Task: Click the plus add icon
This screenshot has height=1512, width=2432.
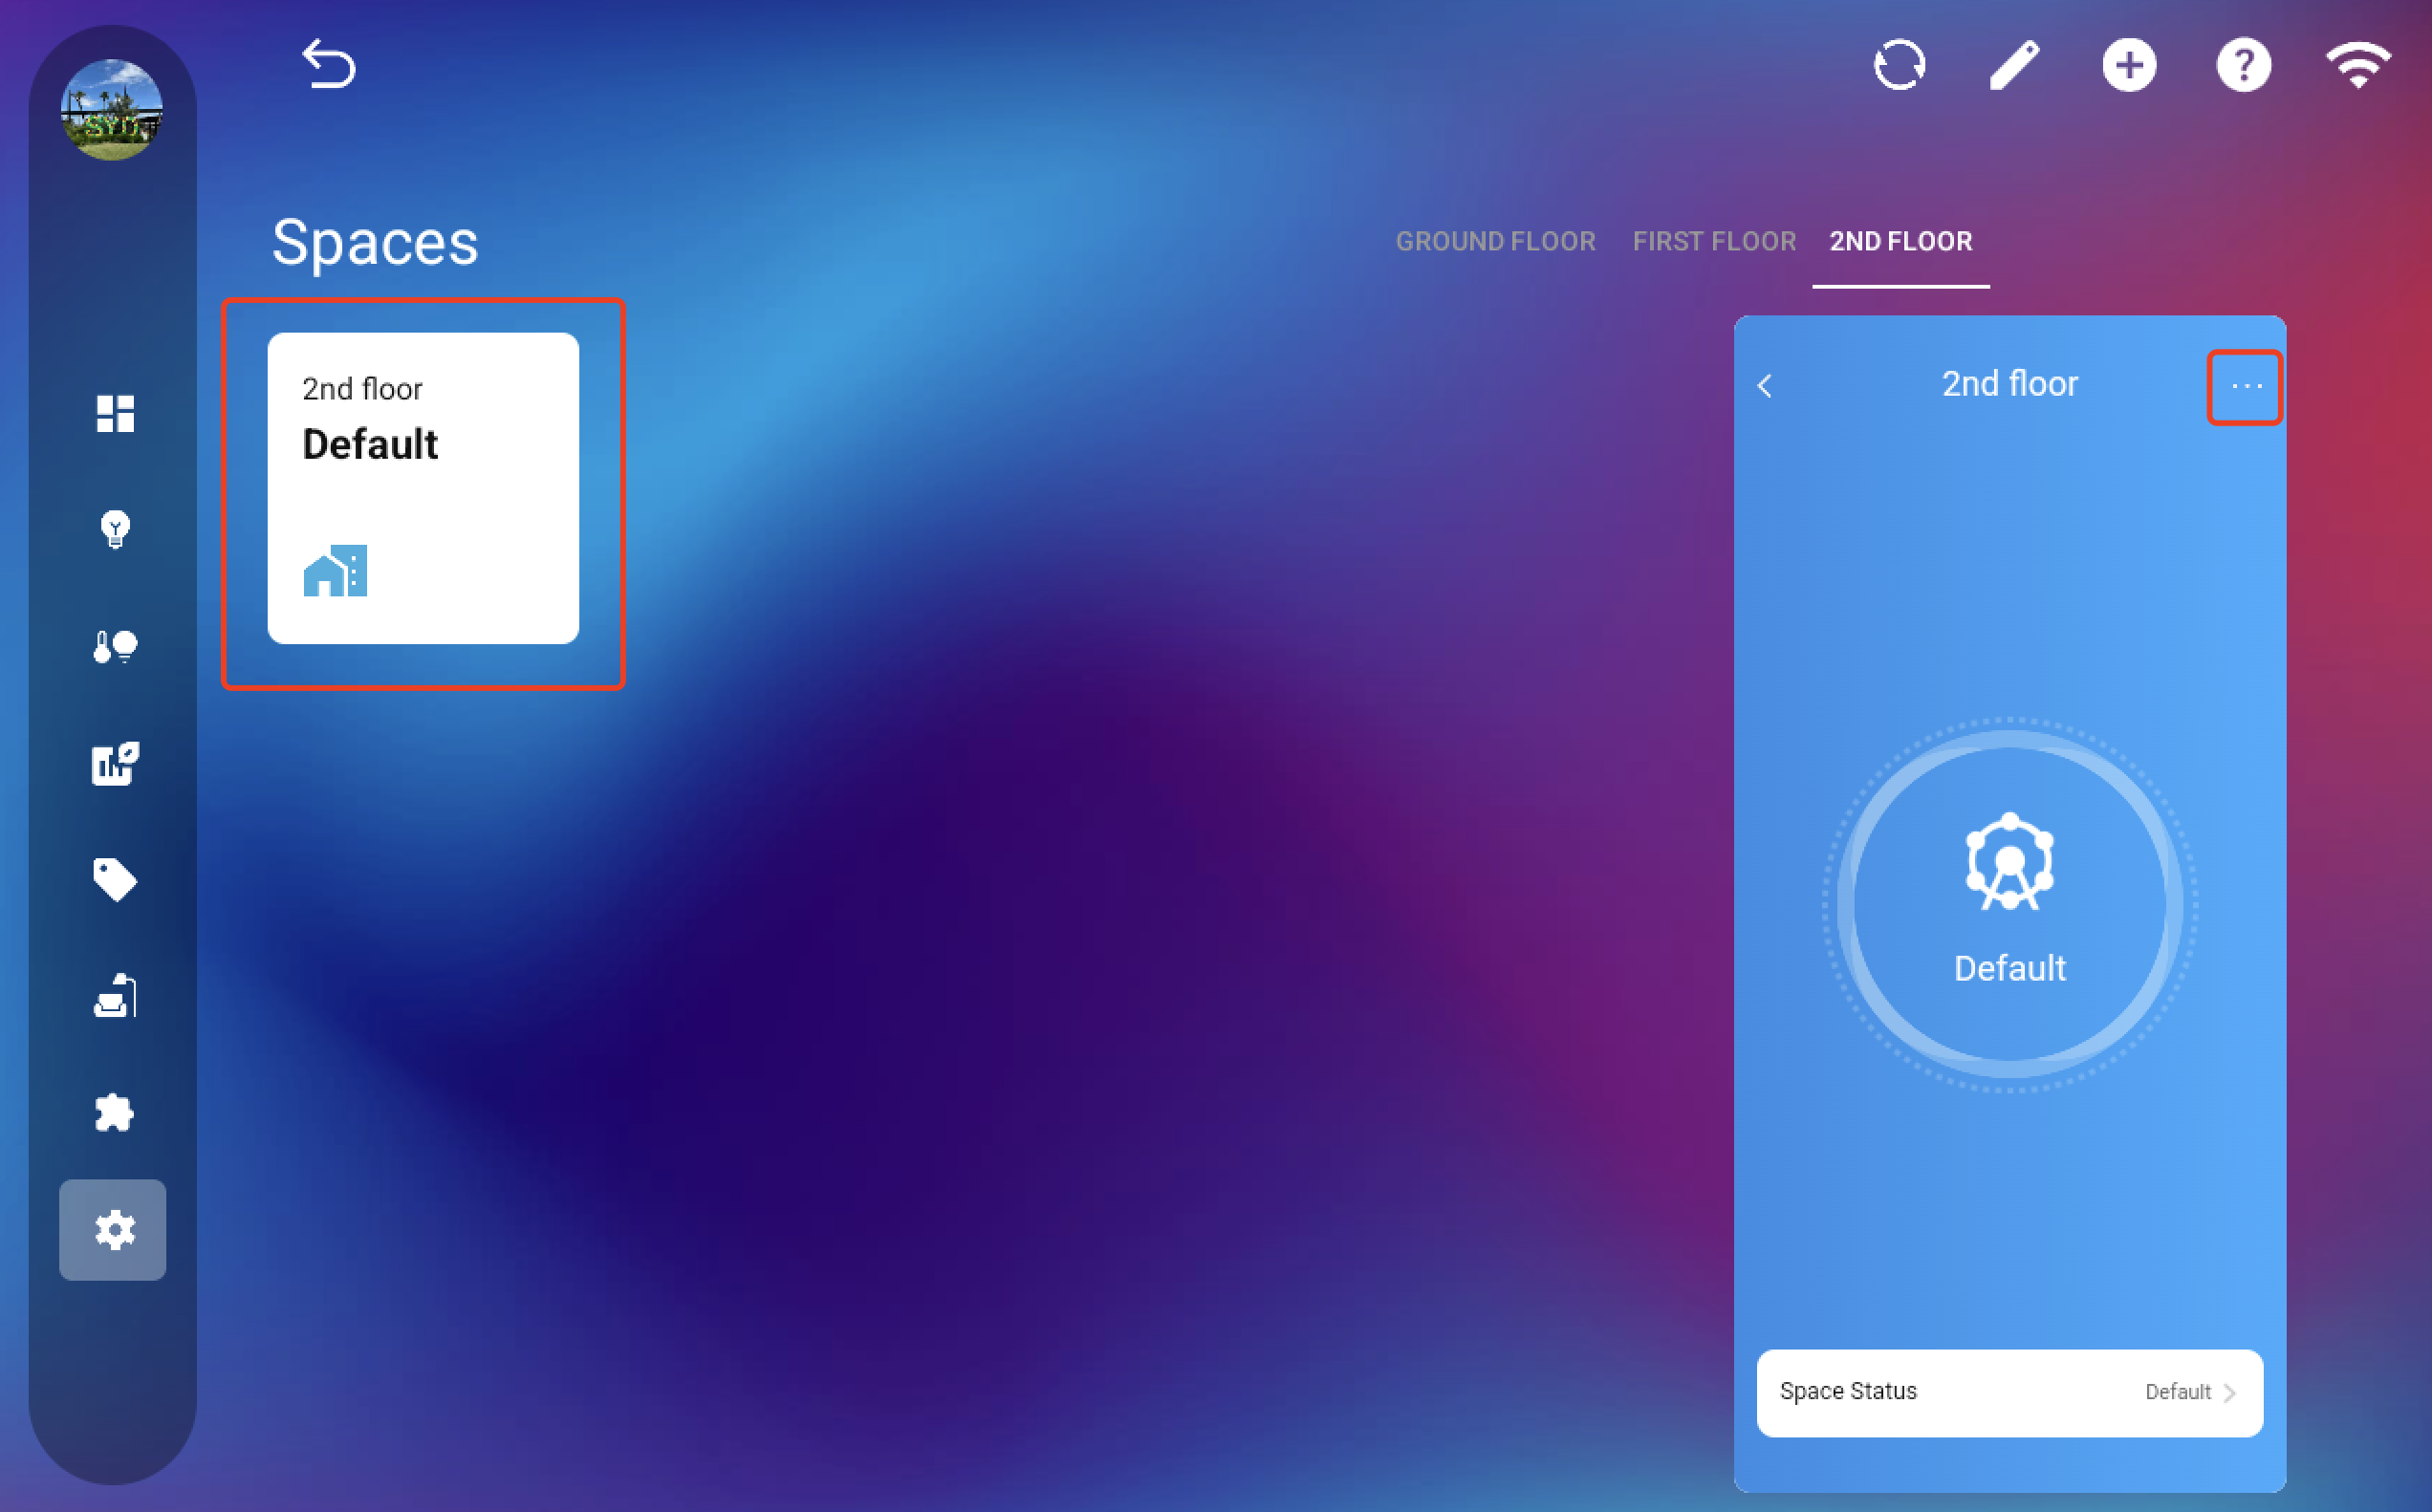Action: tap(2129, 66)
